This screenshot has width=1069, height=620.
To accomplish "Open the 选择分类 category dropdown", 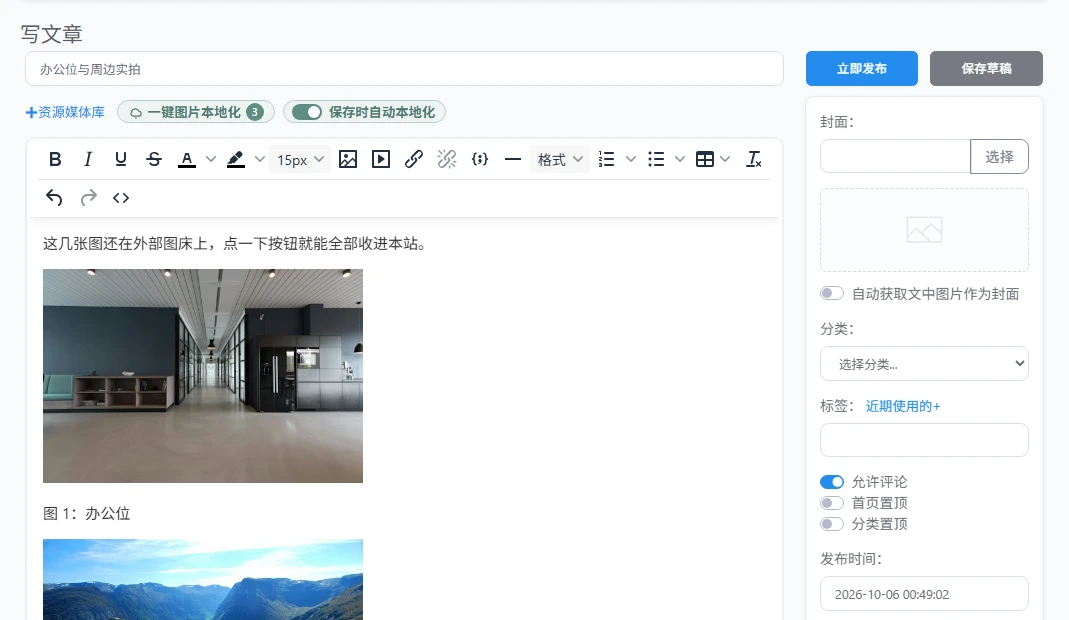I will (924, 364).
